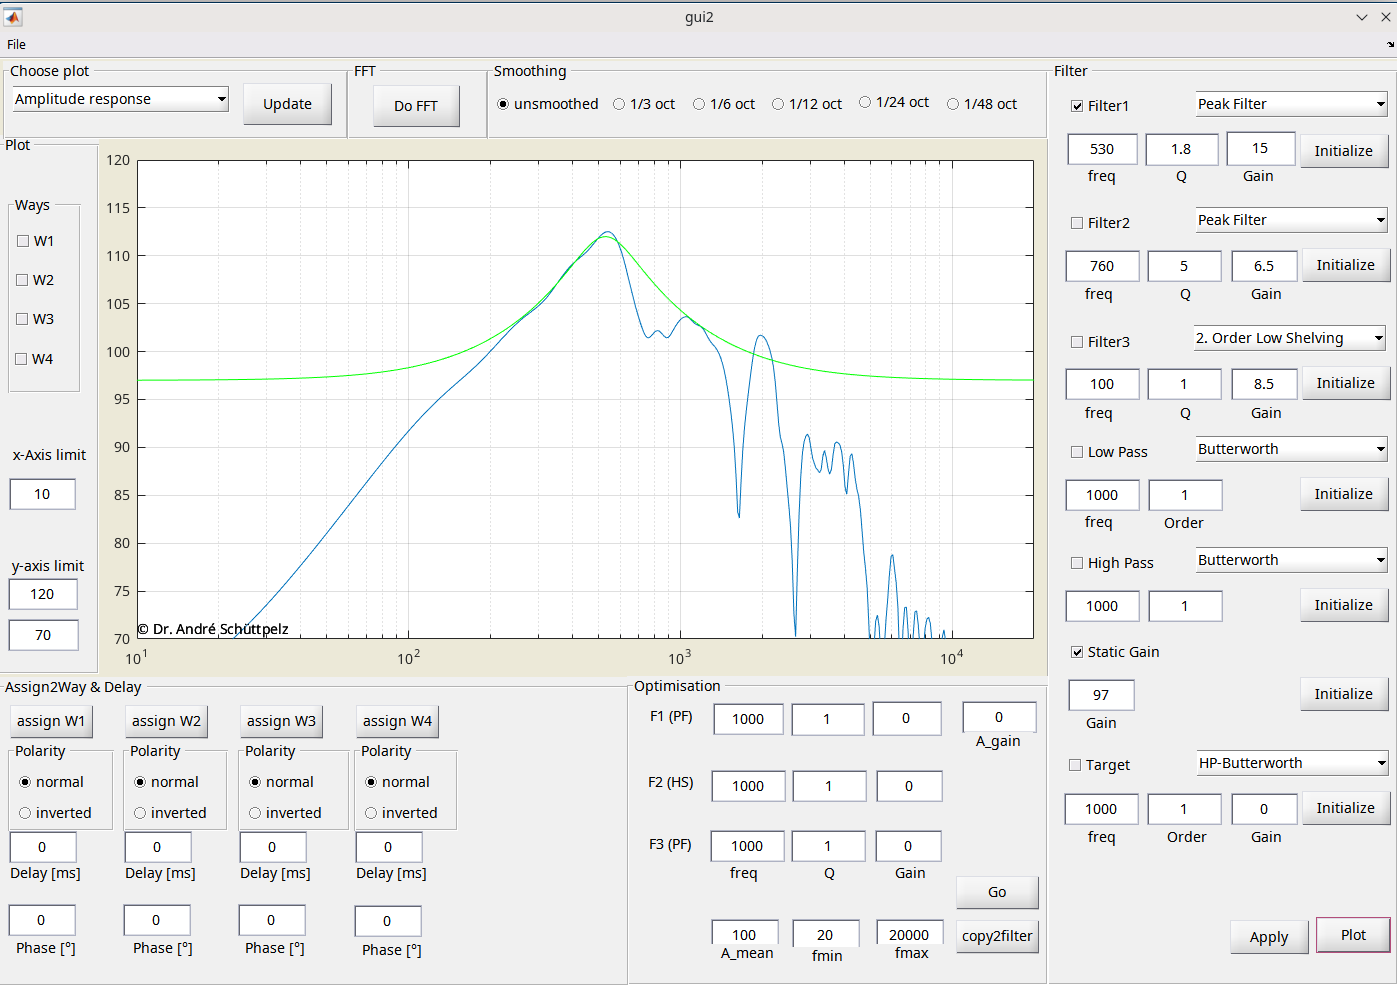Click Low Pass Order field
Image resolution: width=1397 pixels, height=985 pixels.
tap(1185, 495)
